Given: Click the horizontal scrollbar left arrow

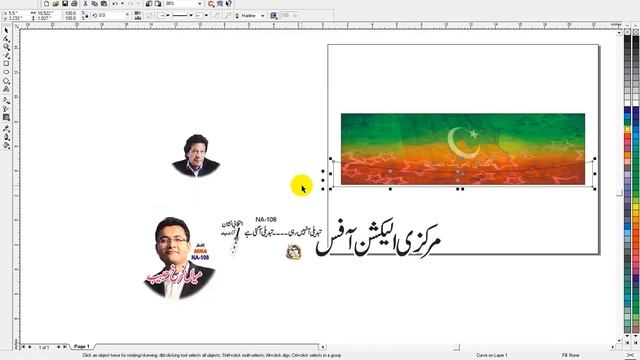Looking at the screenshot, I should (x=322, y=347).
